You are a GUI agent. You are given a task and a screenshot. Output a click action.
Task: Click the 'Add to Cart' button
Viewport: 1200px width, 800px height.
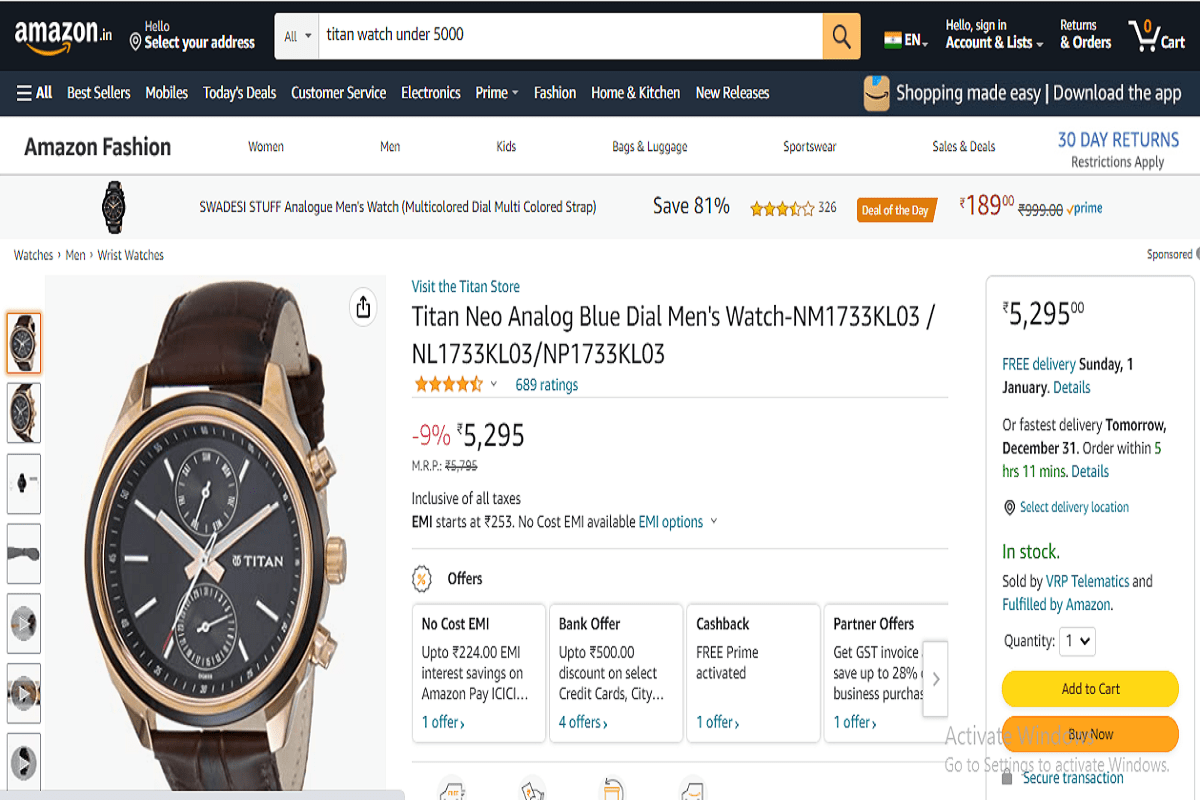(1089, 689)
